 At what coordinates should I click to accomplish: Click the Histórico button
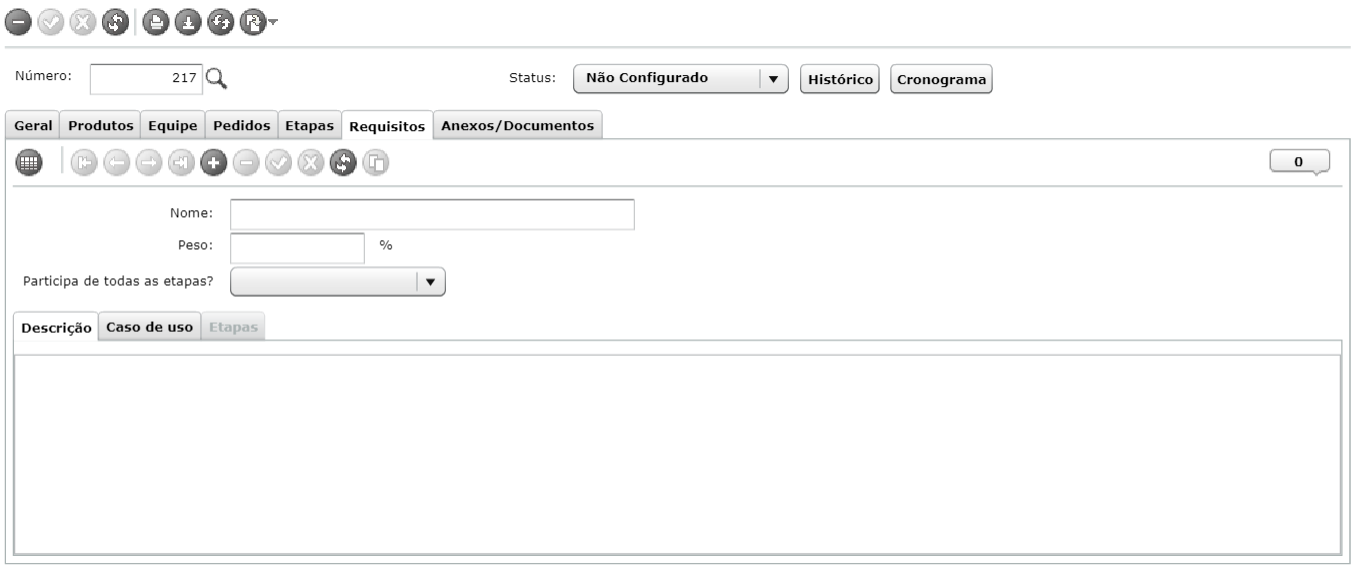(x=840, y=79)
